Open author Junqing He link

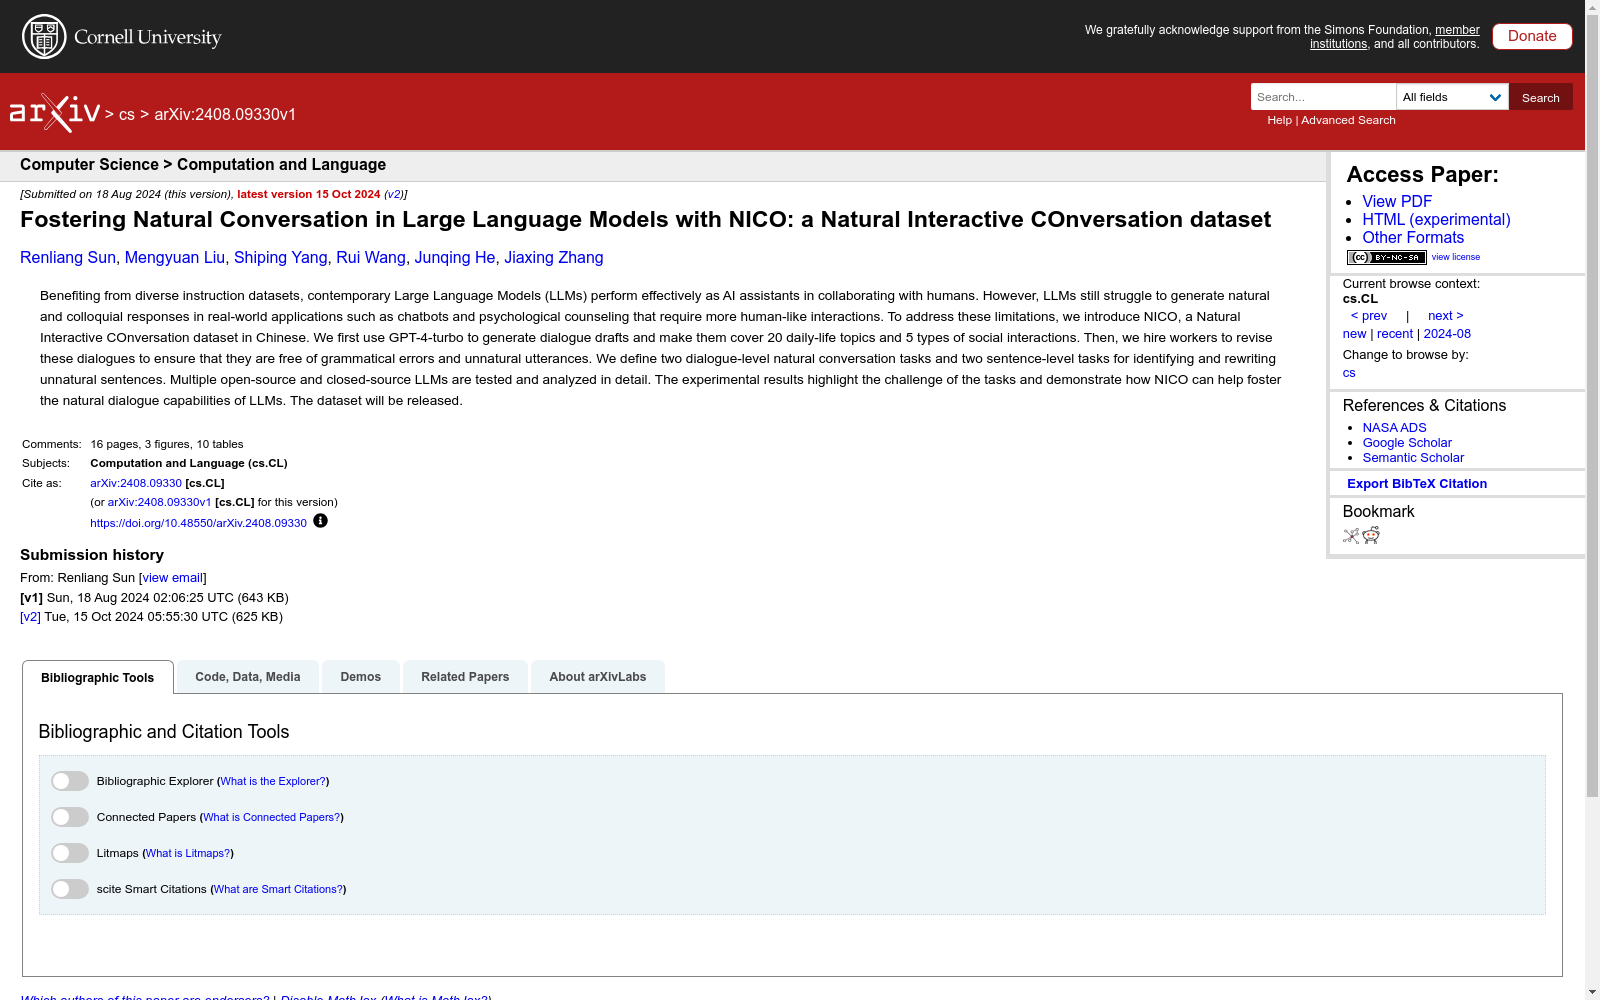(x=455, y=257)
